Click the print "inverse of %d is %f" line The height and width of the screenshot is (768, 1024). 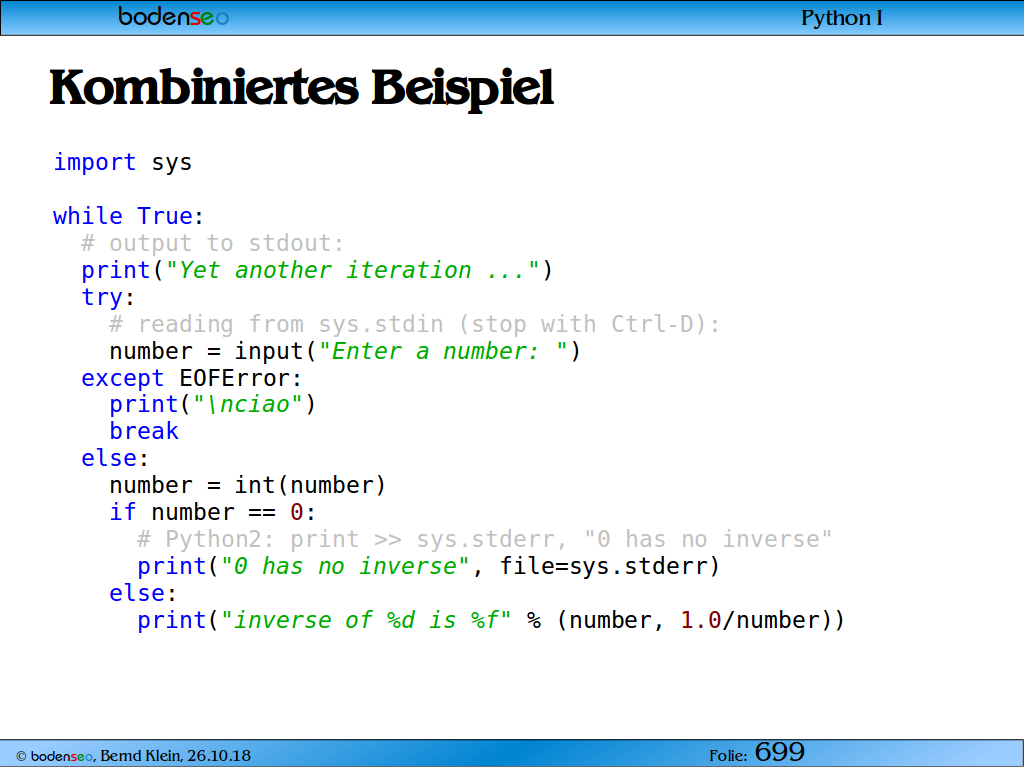[490, 620]
